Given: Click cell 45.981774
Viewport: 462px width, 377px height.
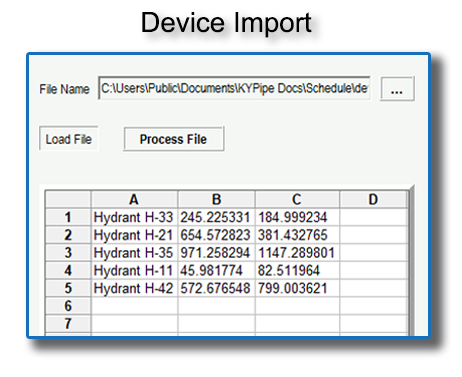Looking at the screenshot, I should click(x=217, y=270).
